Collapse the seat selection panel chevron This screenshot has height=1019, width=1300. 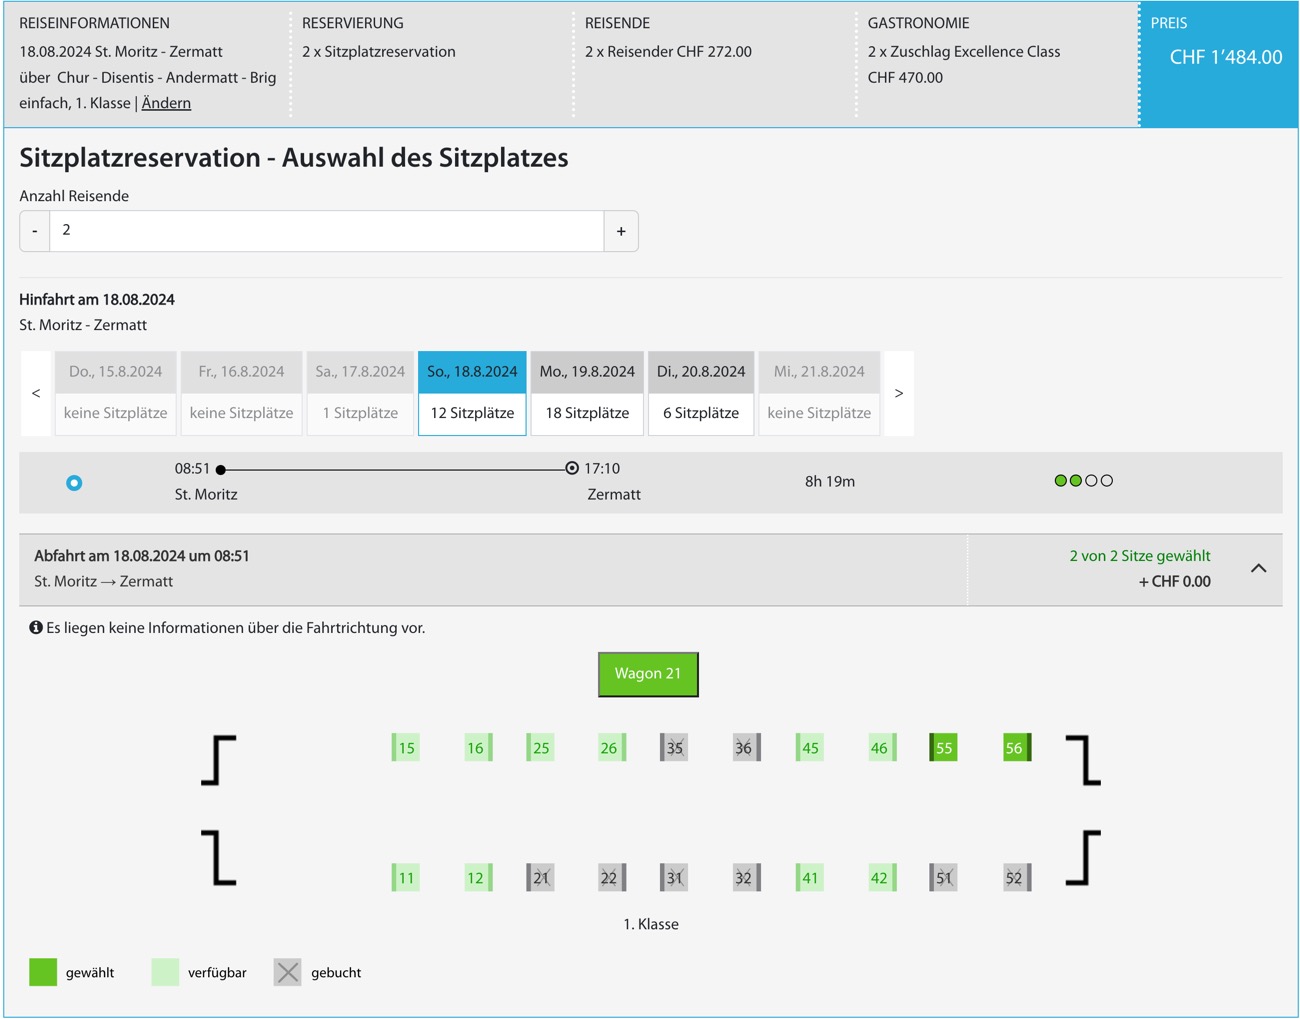click(x=1259, y=568)
